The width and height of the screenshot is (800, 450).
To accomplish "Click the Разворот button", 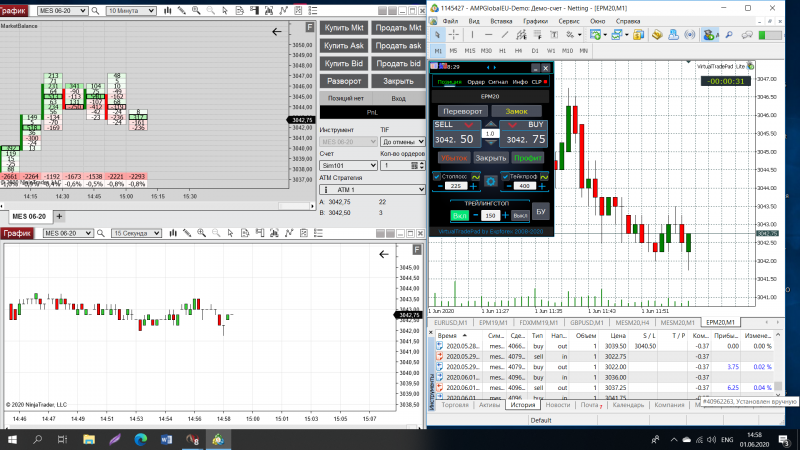I will [344, 81].
